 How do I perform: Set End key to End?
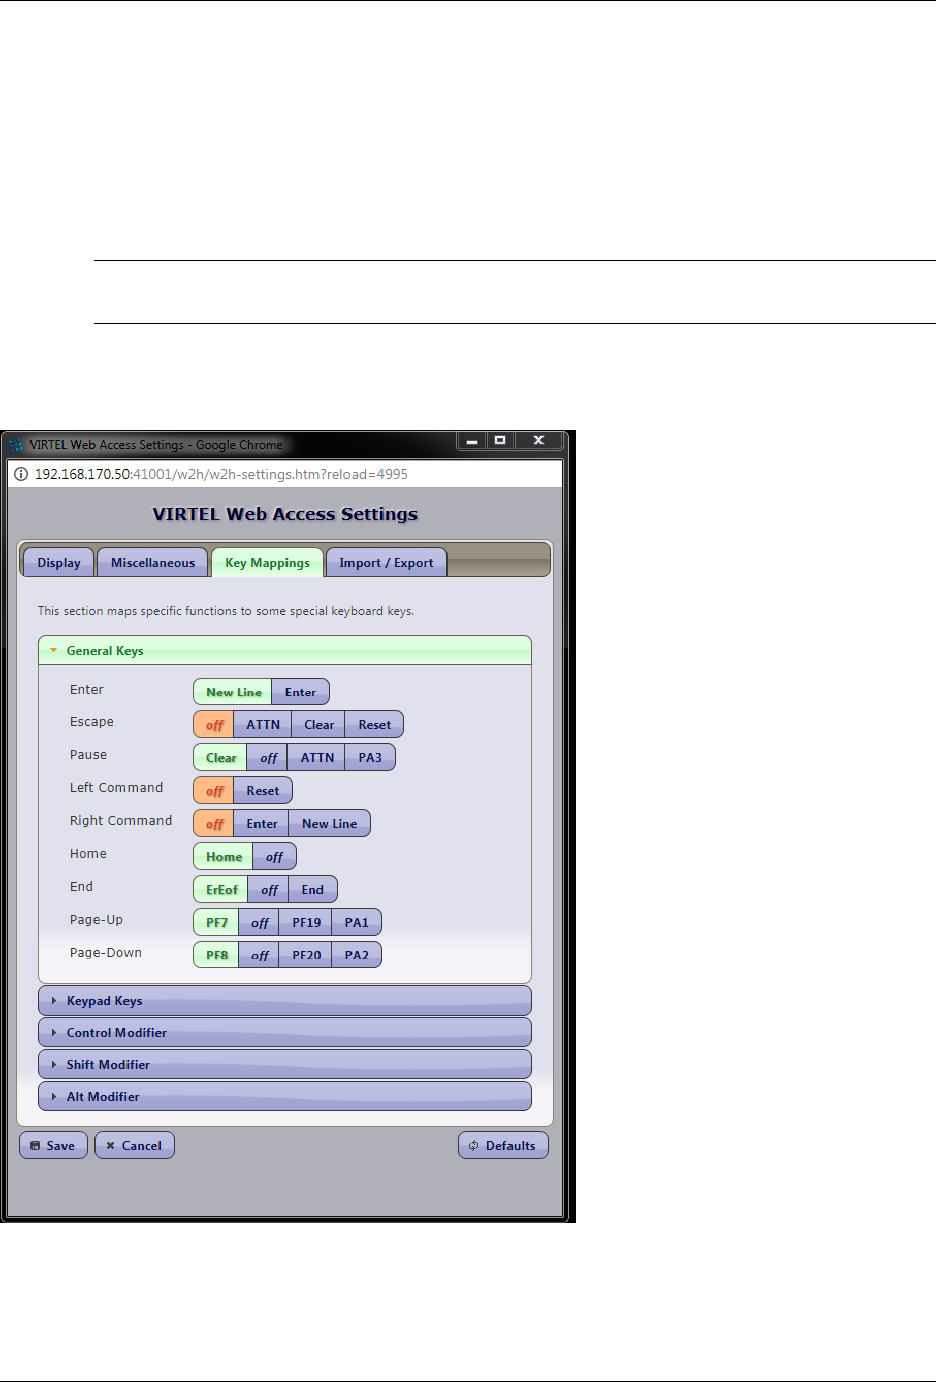(313, 890)
